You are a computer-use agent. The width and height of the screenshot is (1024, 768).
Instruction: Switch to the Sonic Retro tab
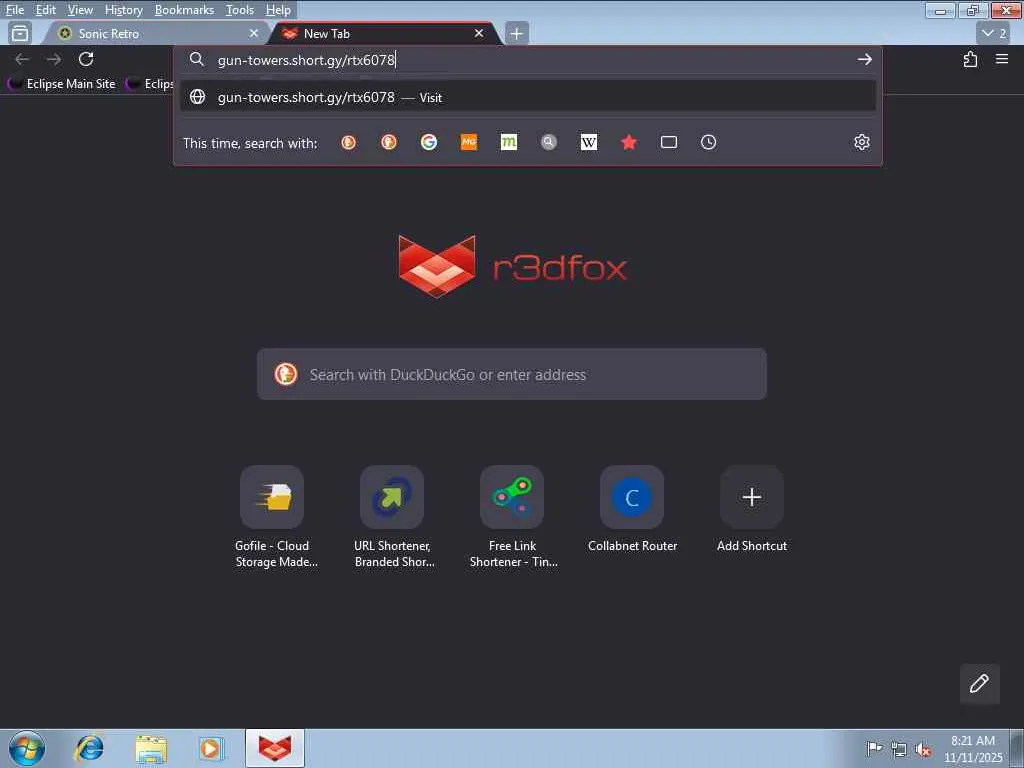coord(155,33)
